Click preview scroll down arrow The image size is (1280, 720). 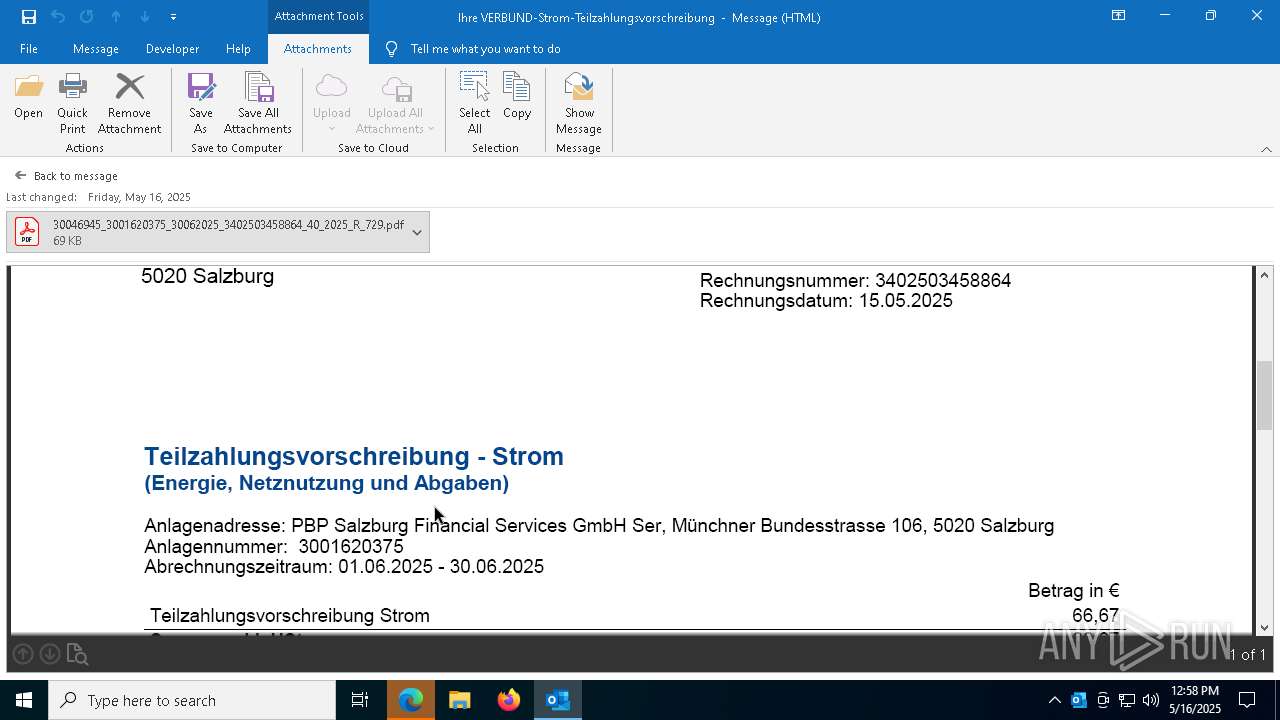(x=1264, y=628)
